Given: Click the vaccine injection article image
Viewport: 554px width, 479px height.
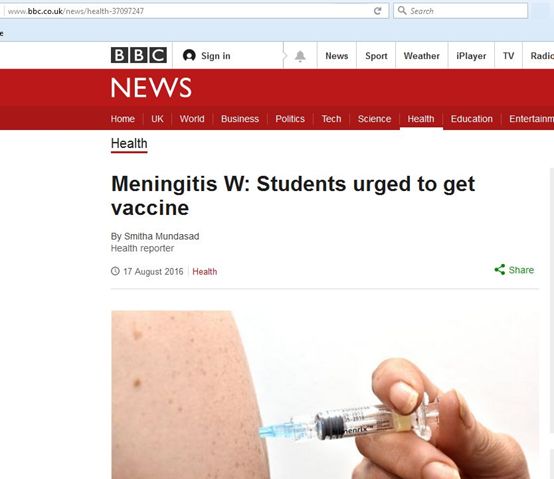Looking at the screenshot, I should click(x=325, y=395).
